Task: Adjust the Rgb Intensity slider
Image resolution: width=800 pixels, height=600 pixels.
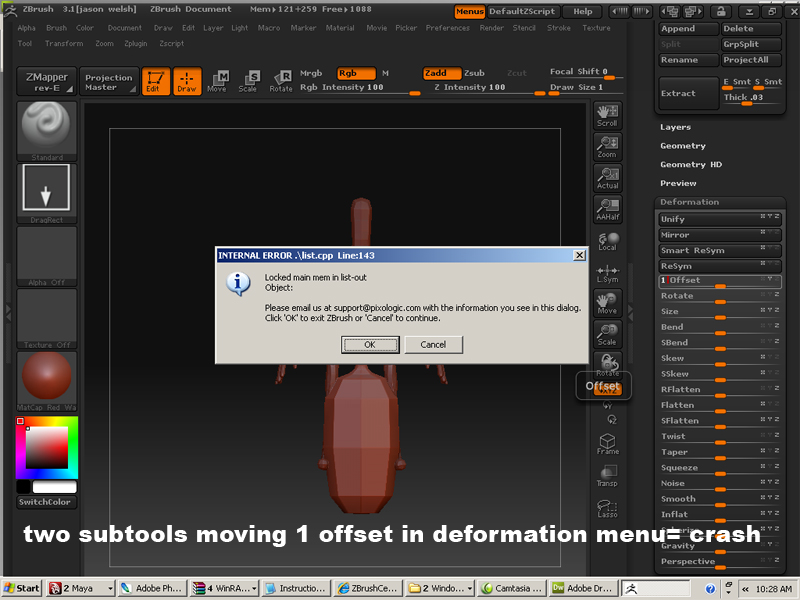Action: click(x=359, y=88)
